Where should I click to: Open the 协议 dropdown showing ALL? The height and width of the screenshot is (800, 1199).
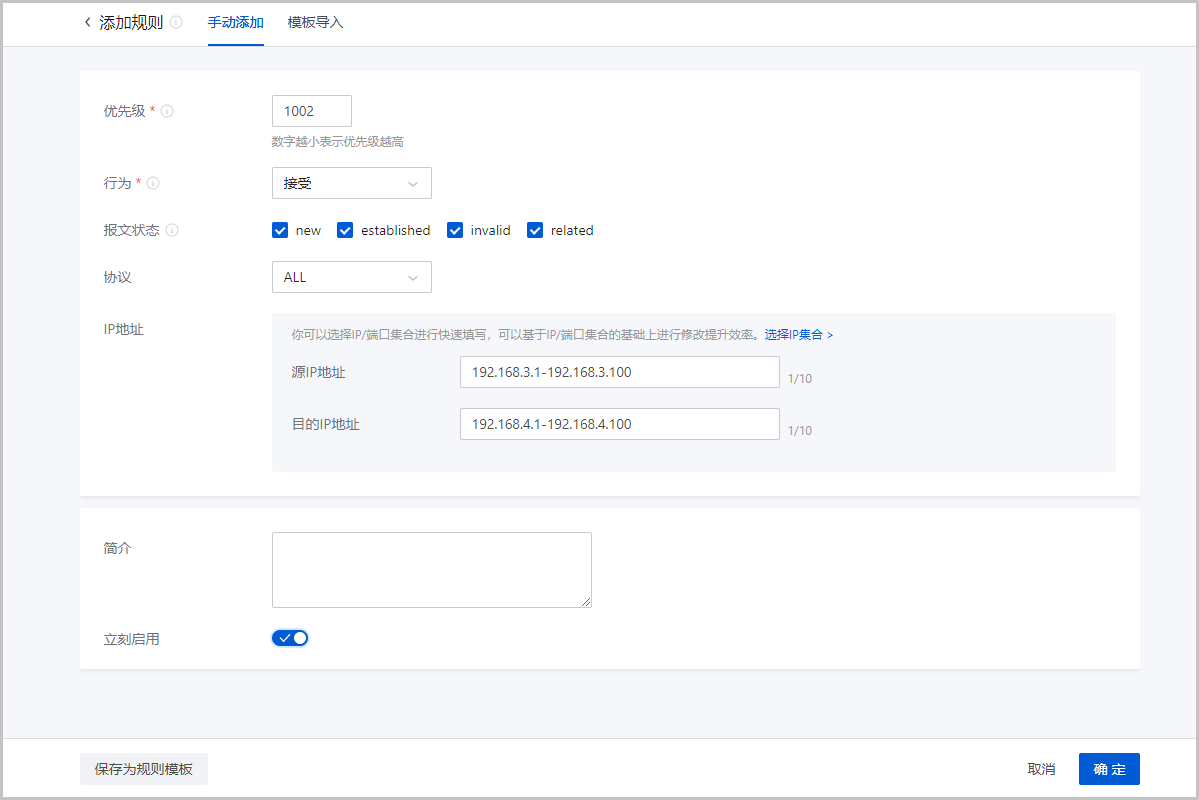tap(352, 277)
